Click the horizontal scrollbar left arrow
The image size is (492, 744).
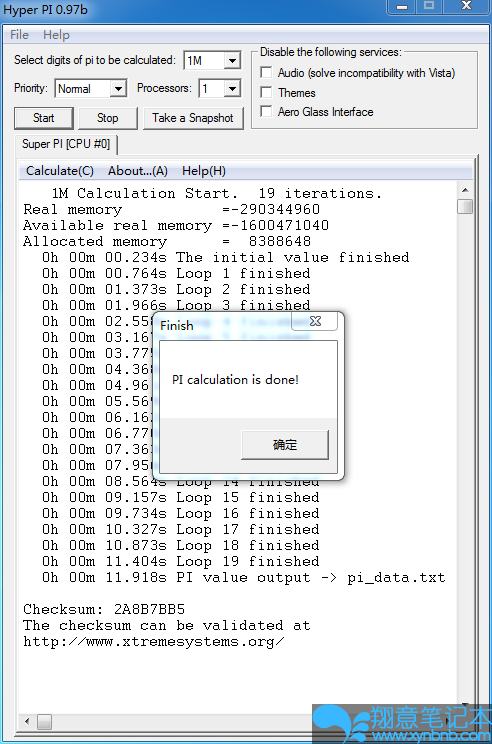tap(27, 722)
